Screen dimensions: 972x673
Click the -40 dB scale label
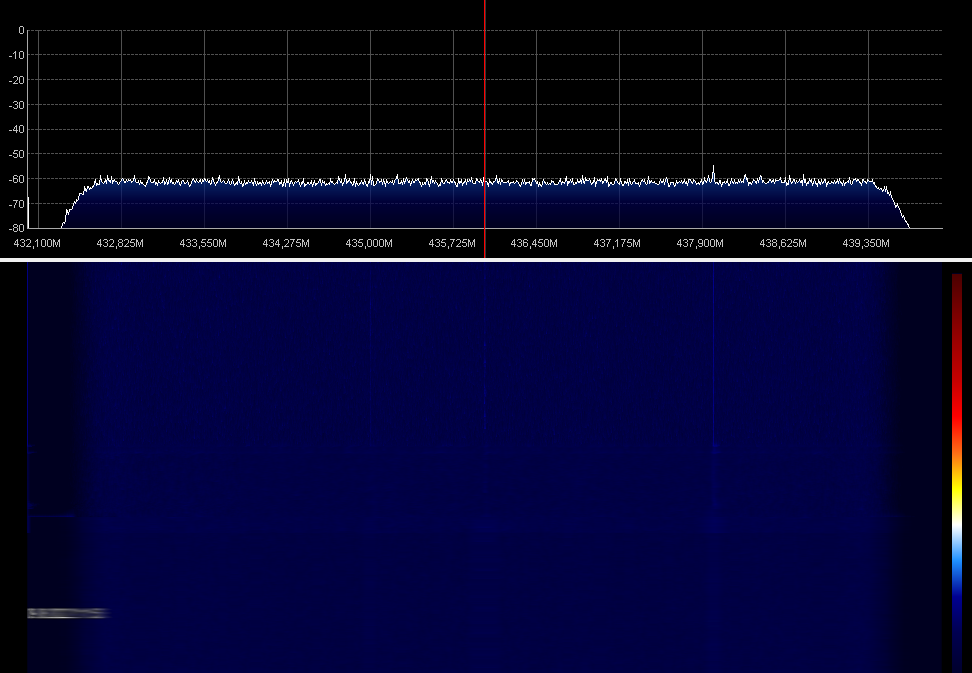click(17, 130)
